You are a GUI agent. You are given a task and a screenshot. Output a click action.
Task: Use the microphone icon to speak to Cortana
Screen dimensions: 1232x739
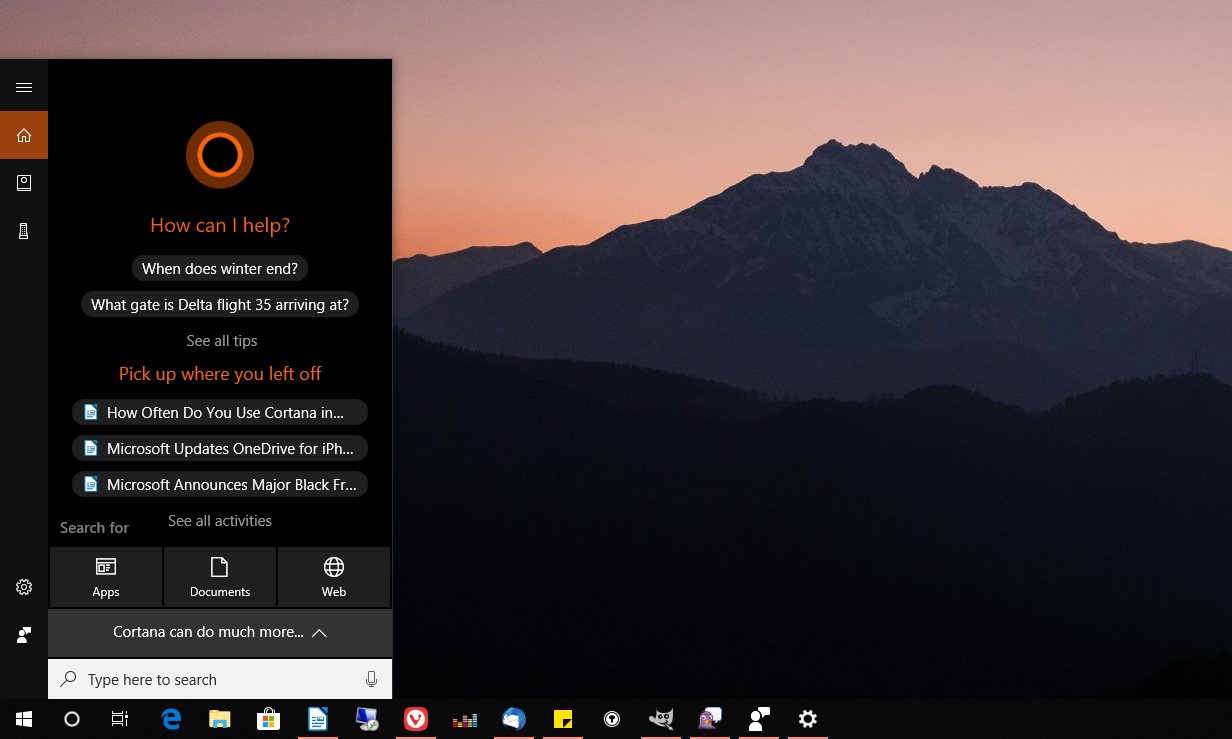point(371,679)
